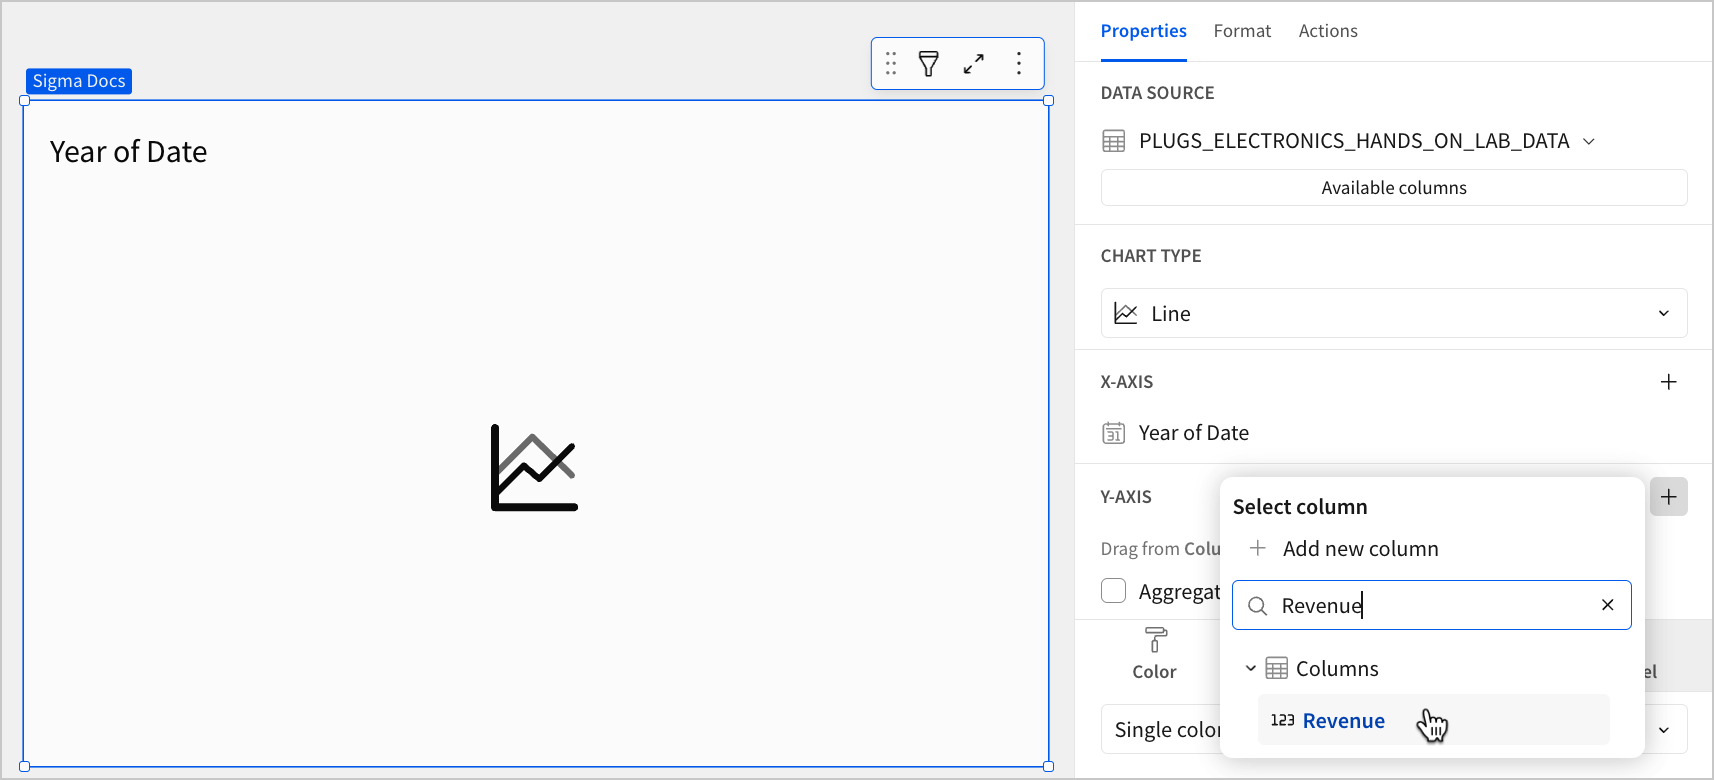Enable the Aggregate checkbox
The width and height of the screenshot is (1714, 780).
(1113, 591)
